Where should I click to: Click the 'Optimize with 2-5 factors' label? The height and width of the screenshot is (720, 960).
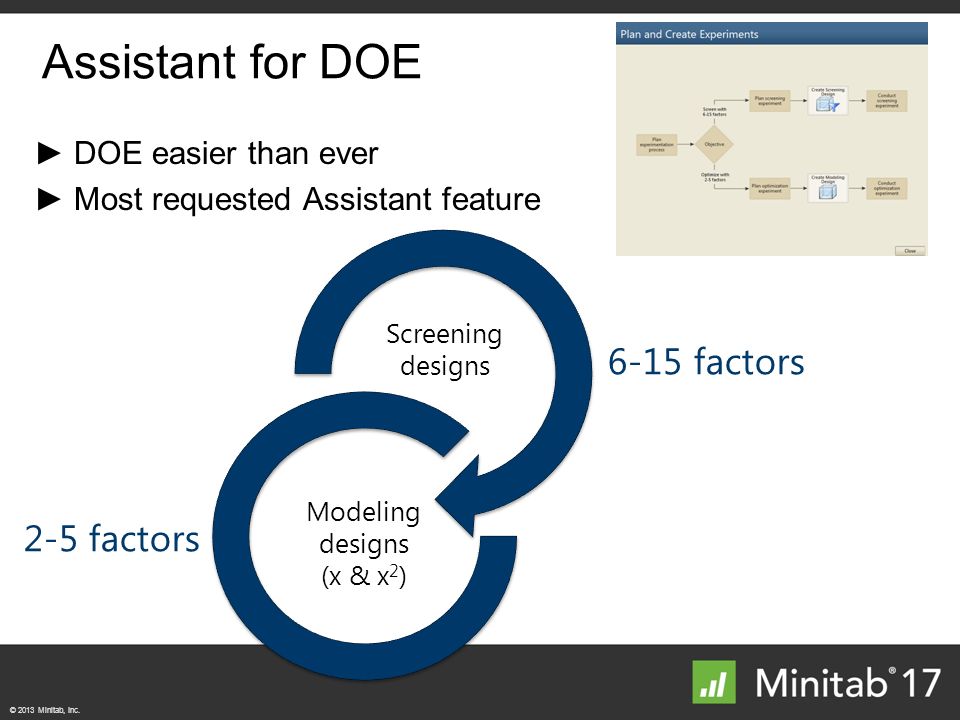click(x=714, y=177)
